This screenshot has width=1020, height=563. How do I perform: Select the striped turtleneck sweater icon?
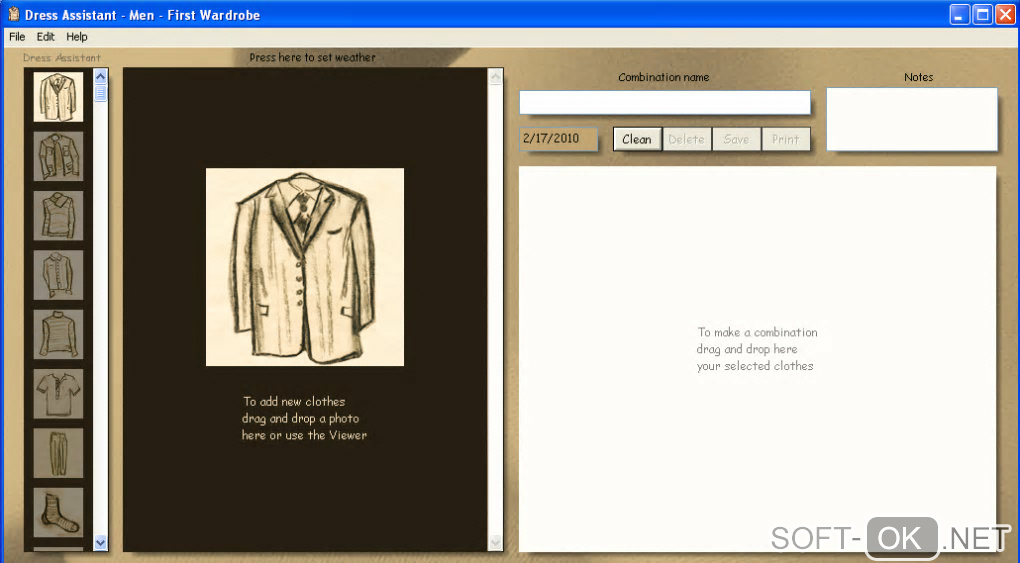[59, 334]
